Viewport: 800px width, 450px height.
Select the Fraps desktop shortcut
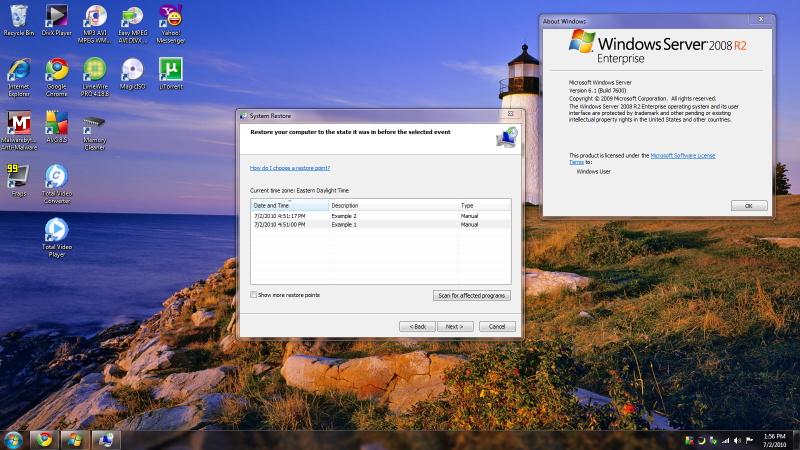(19, 181)
